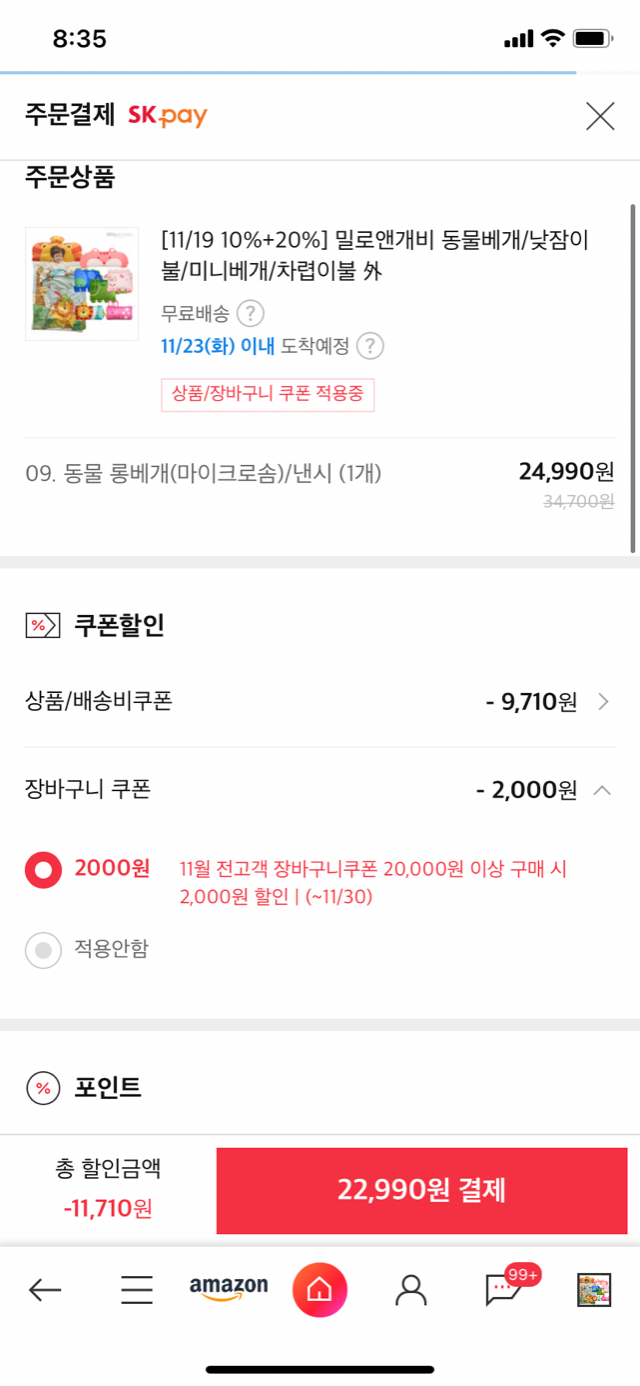The width and height of the screenshot is (640, 1386).
Task: Go to home via red home icon
Action: 319,1290
